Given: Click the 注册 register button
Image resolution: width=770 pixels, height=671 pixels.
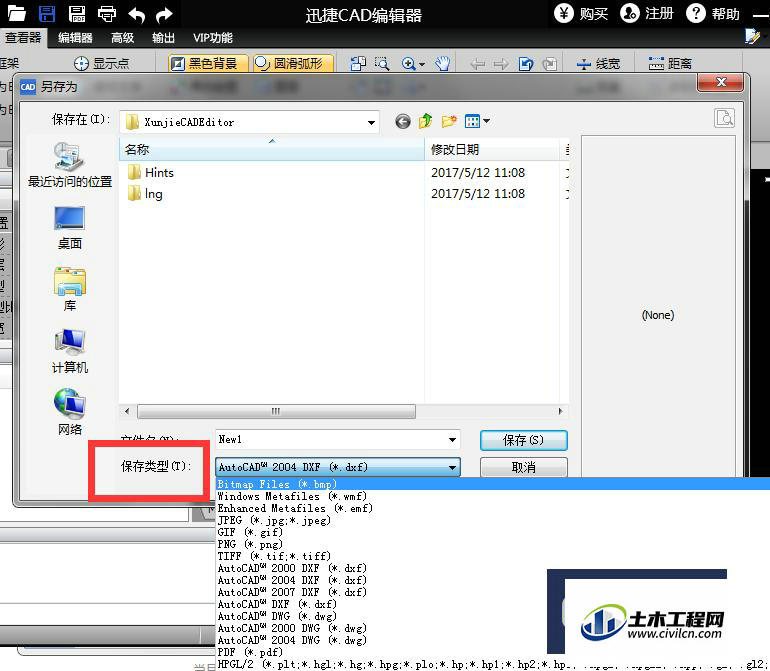Looking at the screenshot, I should pyautogui.click(x=647, y=13).
